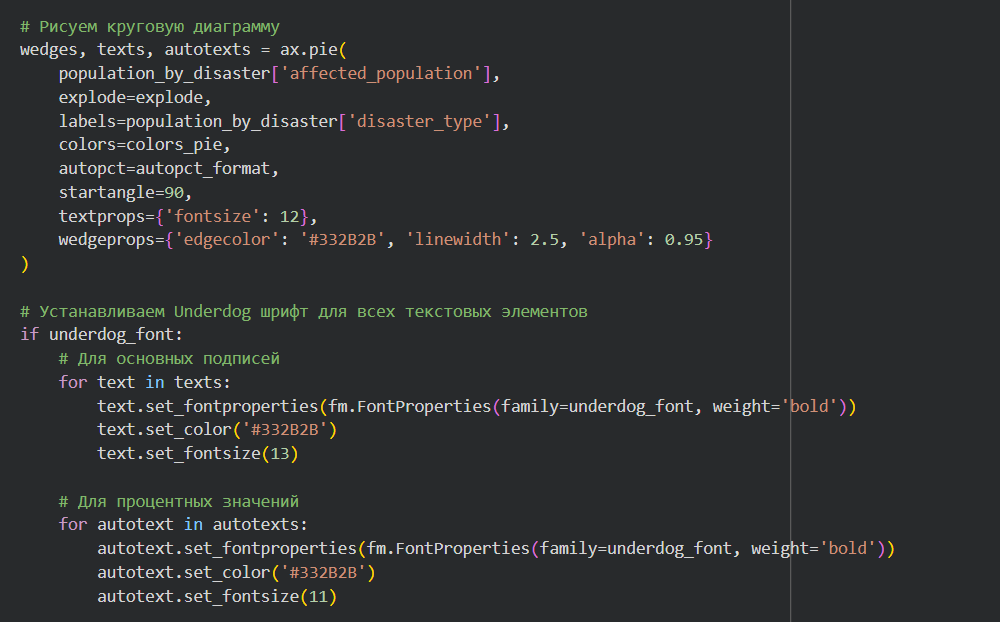Screen dimensions: 1000x622
Task: Click the comment "# Для основных подписей"
Action: click(x=169, y=359)
